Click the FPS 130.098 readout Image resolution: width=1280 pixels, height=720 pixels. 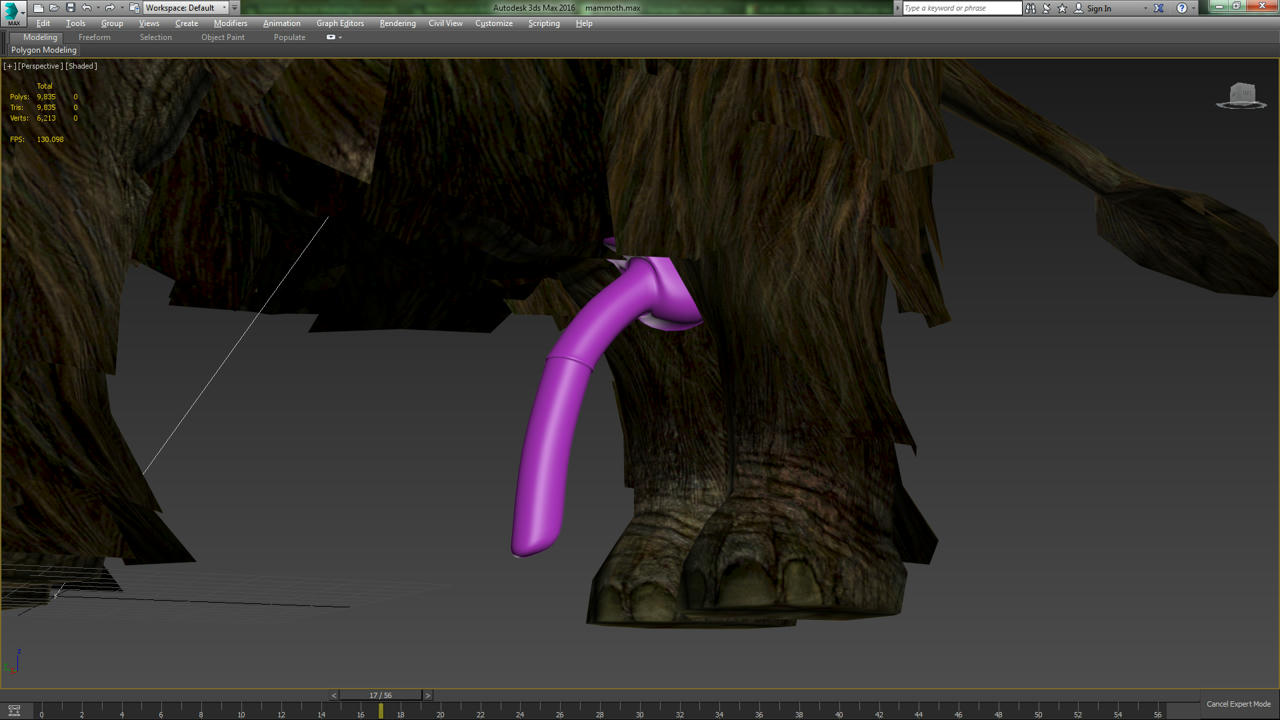coord(37,139)
